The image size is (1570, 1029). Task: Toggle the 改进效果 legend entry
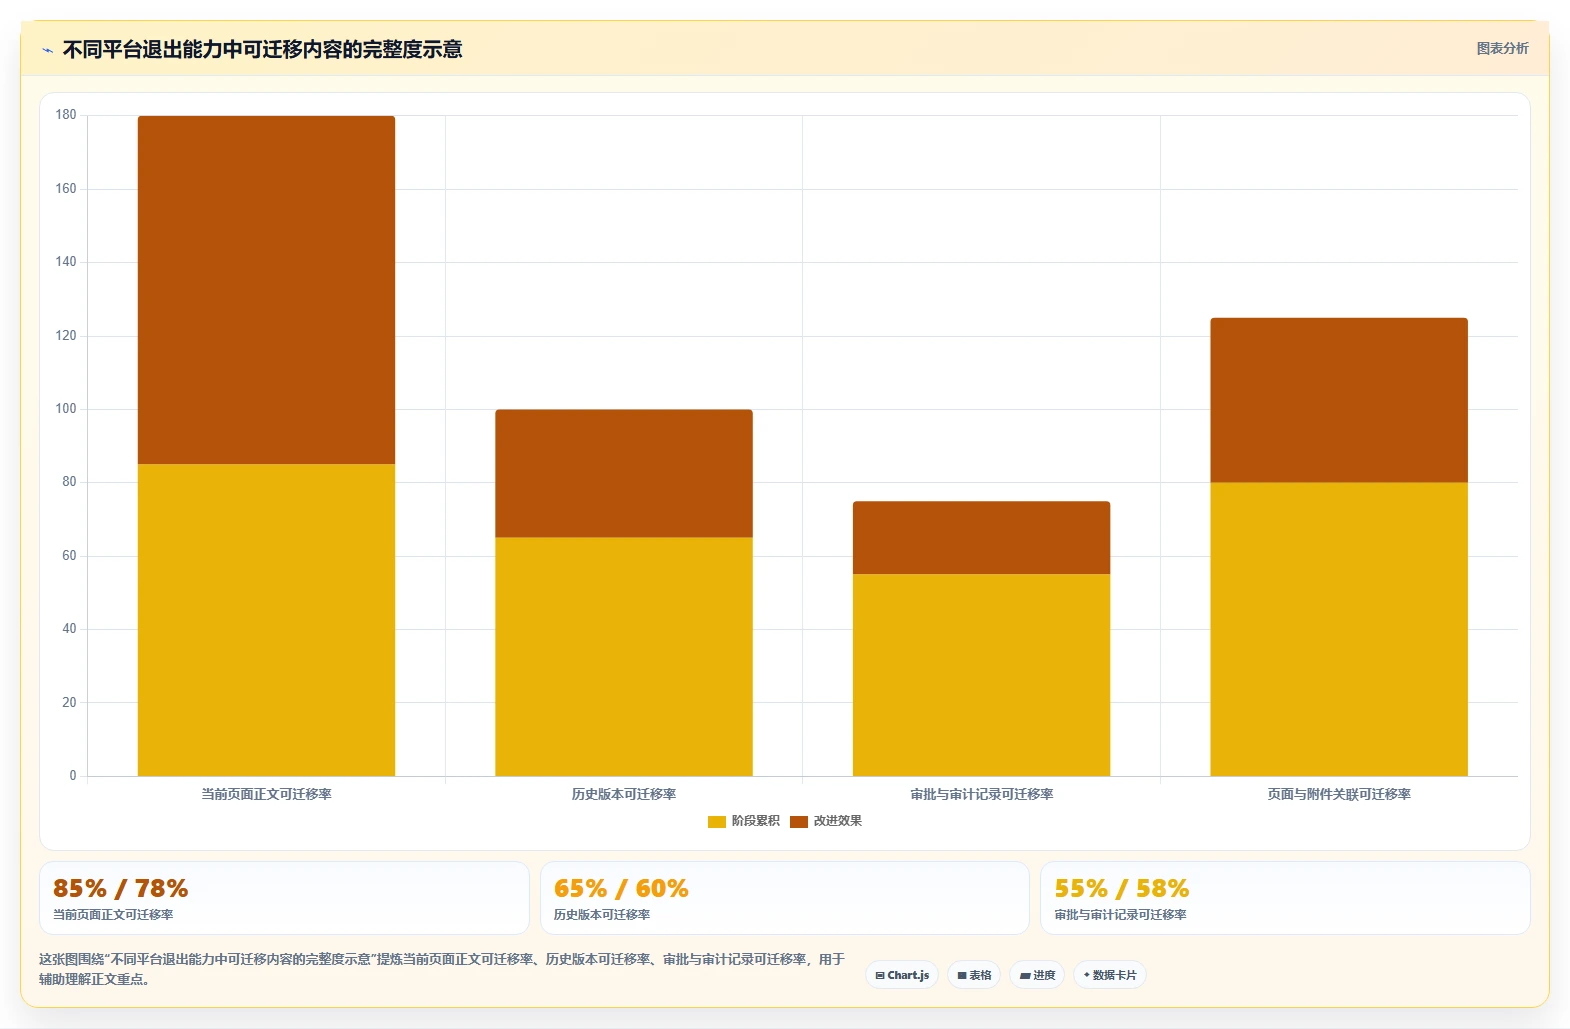(x=826, y=821)
